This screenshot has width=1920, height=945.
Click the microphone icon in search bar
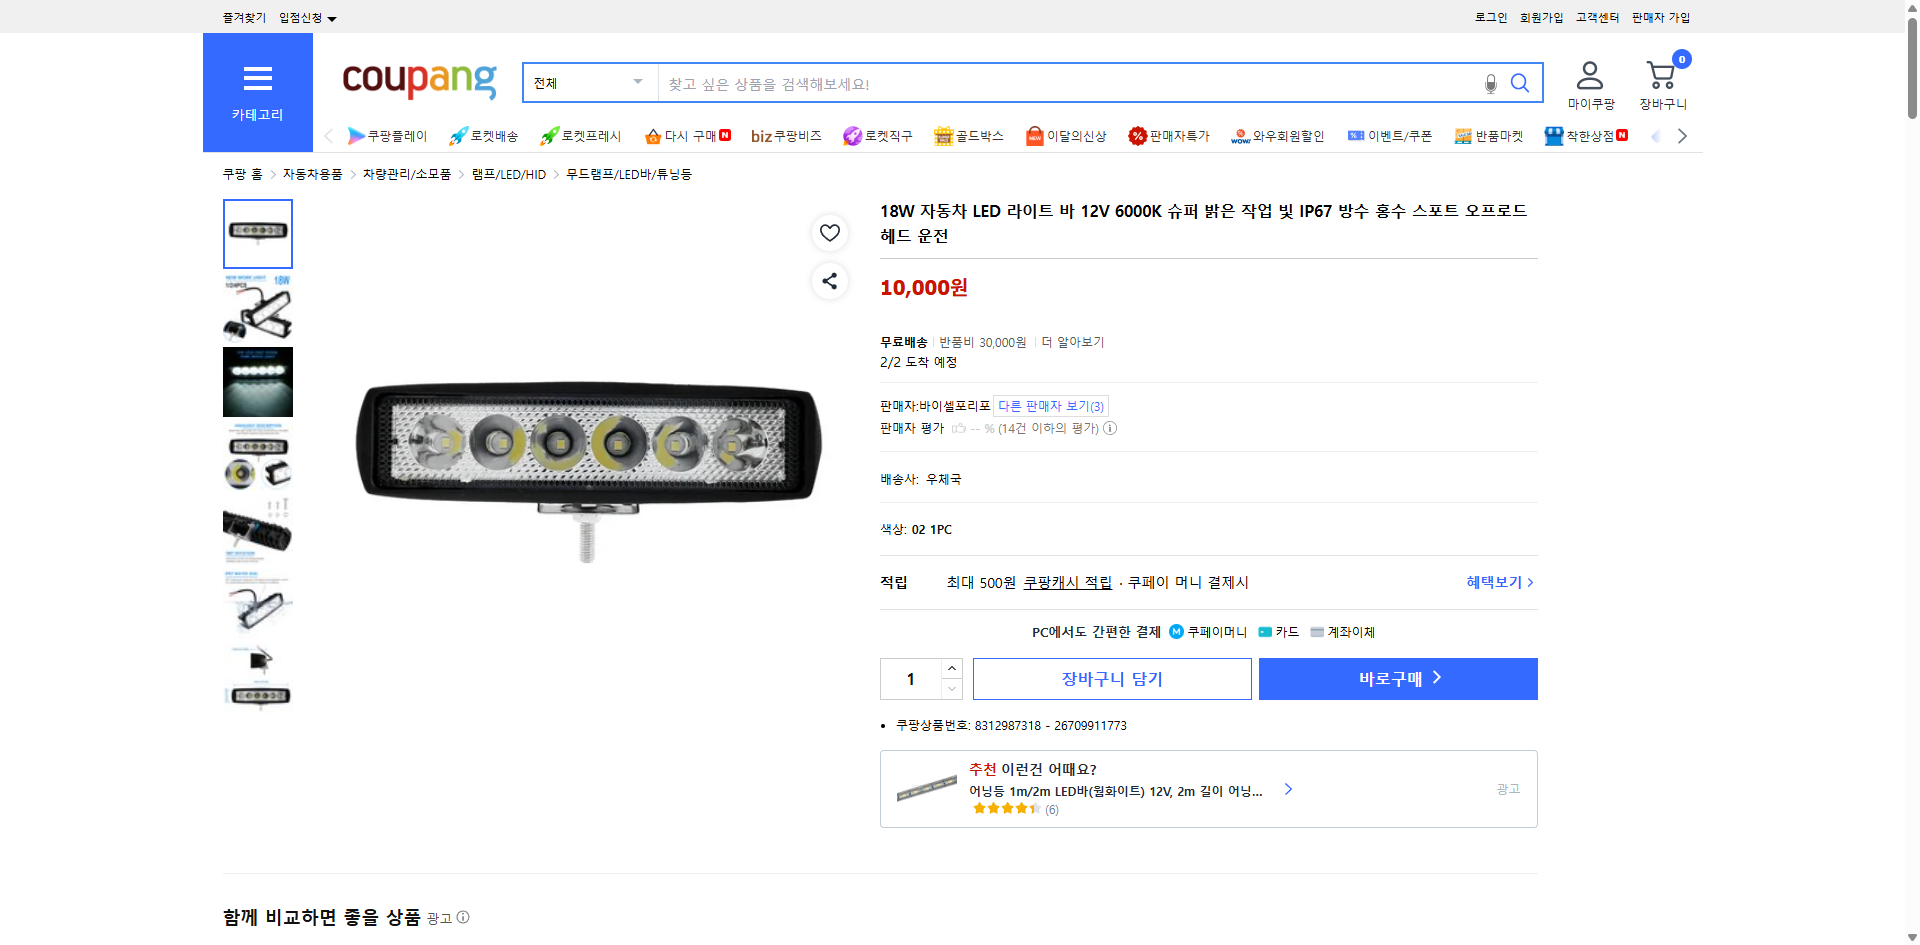coord(1489,83)
